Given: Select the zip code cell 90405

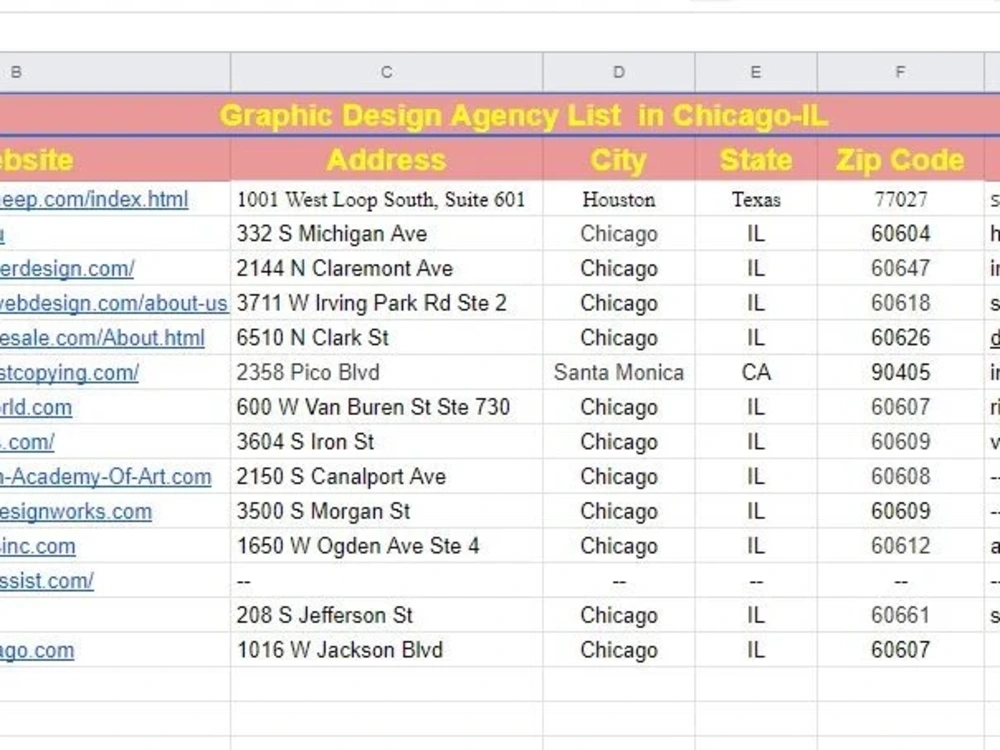Looking at the screenshot, I should (x=899, y=372).
